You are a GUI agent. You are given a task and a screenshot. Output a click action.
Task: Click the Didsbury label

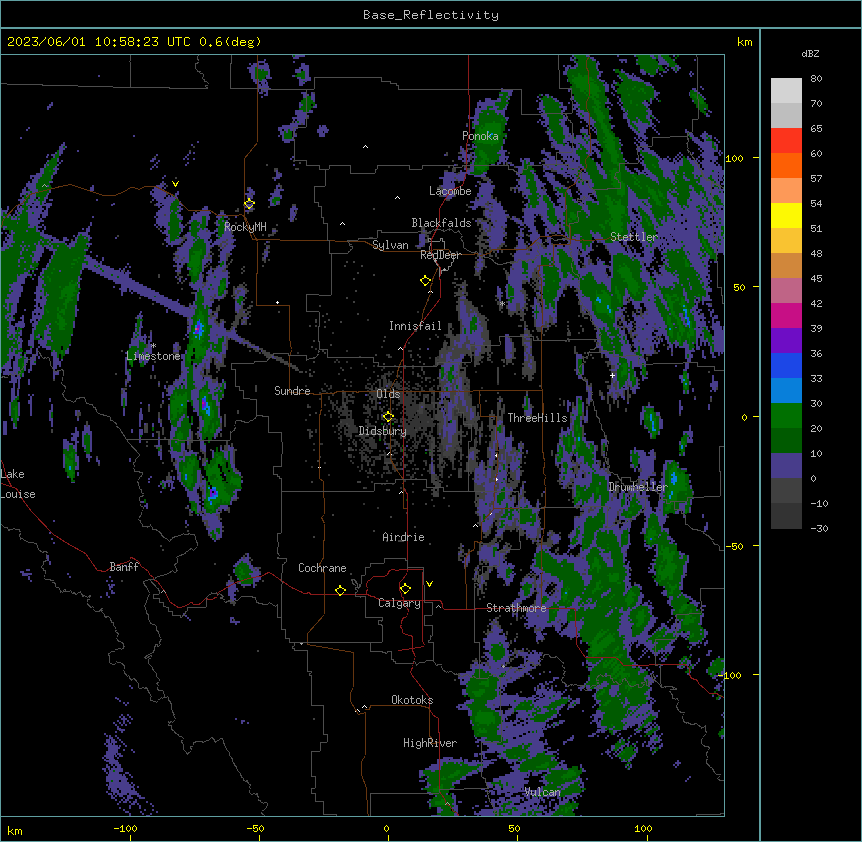383,431
